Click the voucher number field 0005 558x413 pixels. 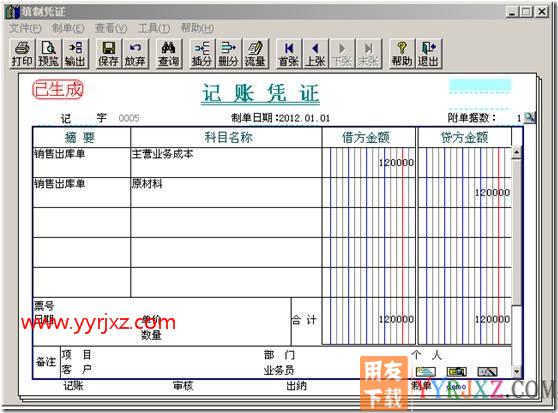coord(129,118)
